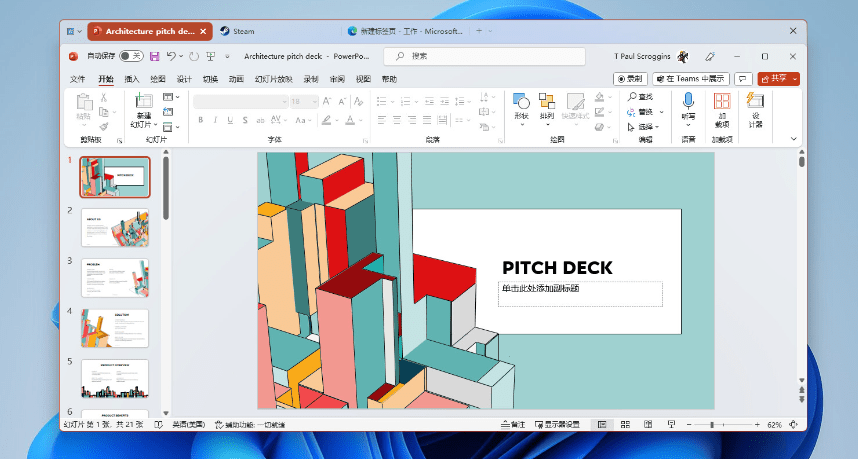Expand the font size dropdown
858x459 pixels.
click(314, 101)
